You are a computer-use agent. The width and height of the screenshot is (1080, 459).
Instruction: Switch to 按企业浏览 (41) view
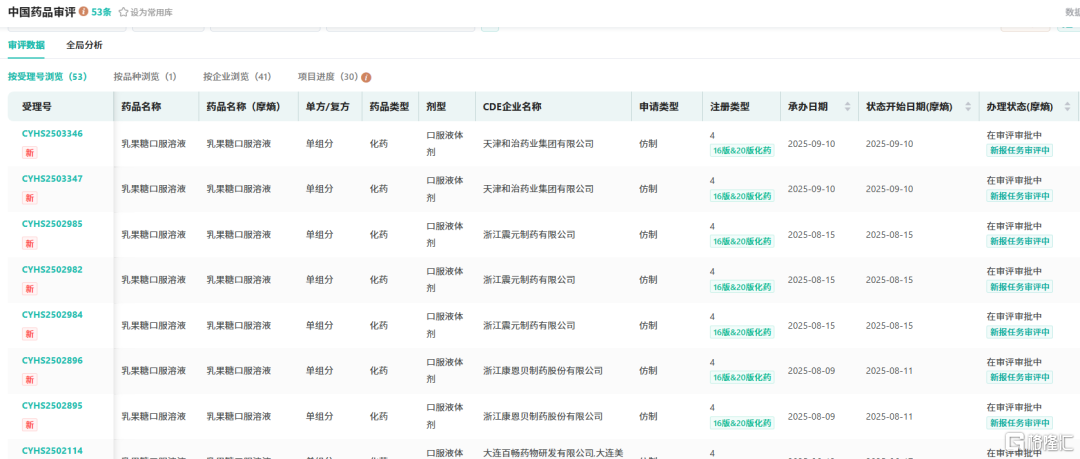click(236, 77)
